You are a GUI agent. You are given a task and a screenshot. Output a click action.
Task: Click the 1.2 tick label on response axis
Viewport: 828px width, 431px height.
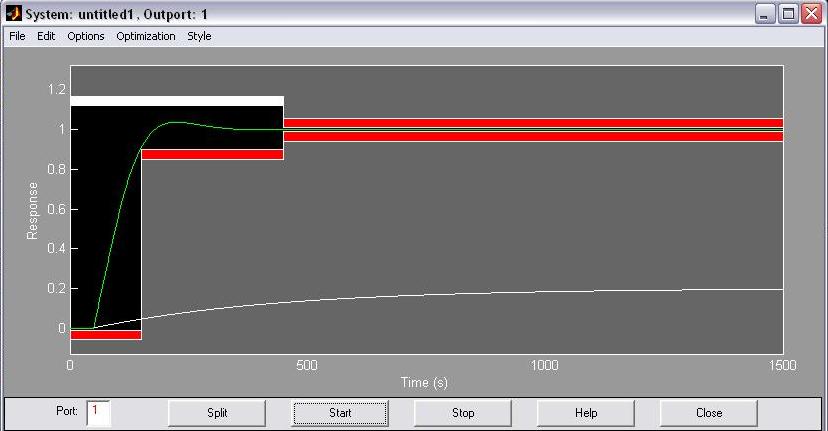click(x=57, y=89)
